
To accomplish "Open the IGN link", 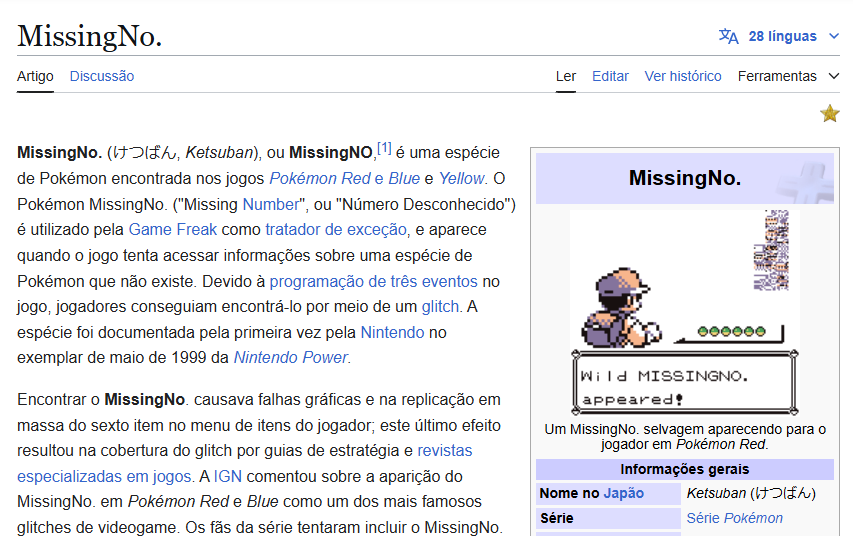I will point(227,477).
